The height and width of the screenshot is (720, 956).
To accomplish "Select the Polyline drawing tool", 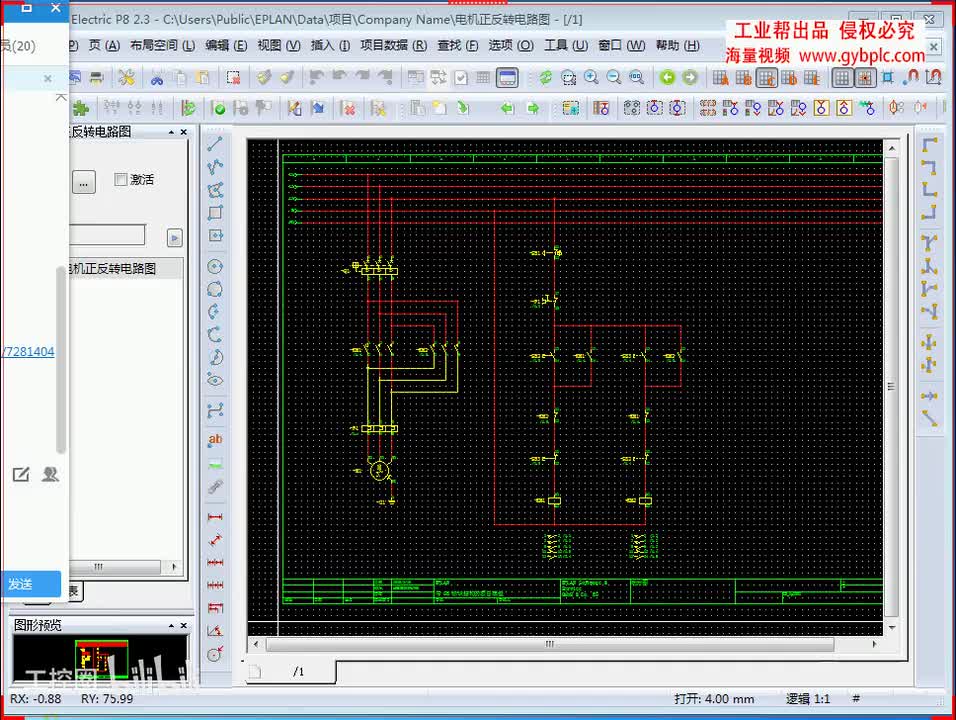I will [x=215, y=167].
